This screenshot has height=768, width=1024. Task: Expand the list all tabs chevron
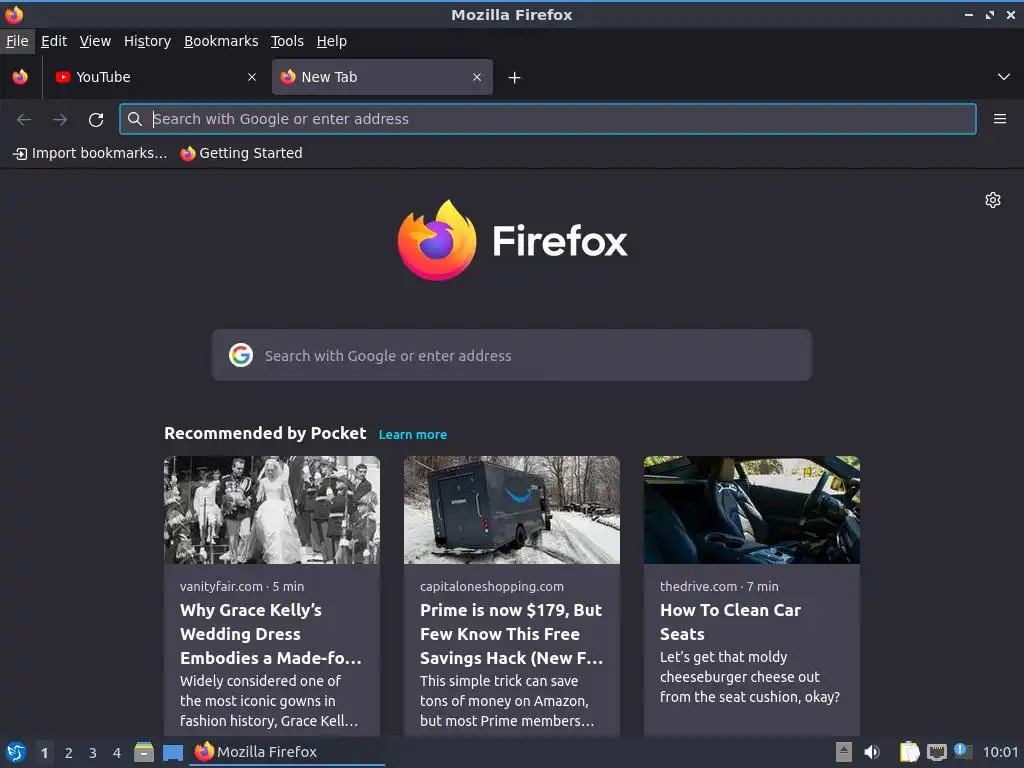click(x=1003, y=77)
